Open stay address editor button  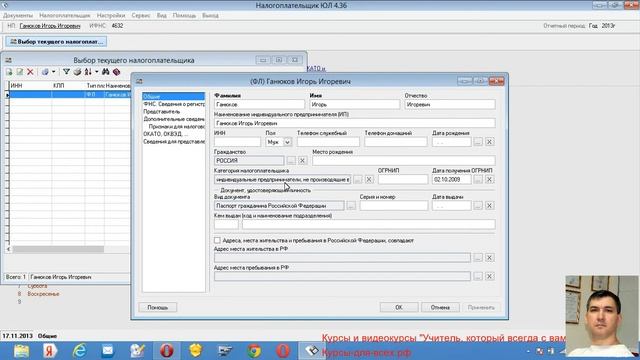click(478, 276)
